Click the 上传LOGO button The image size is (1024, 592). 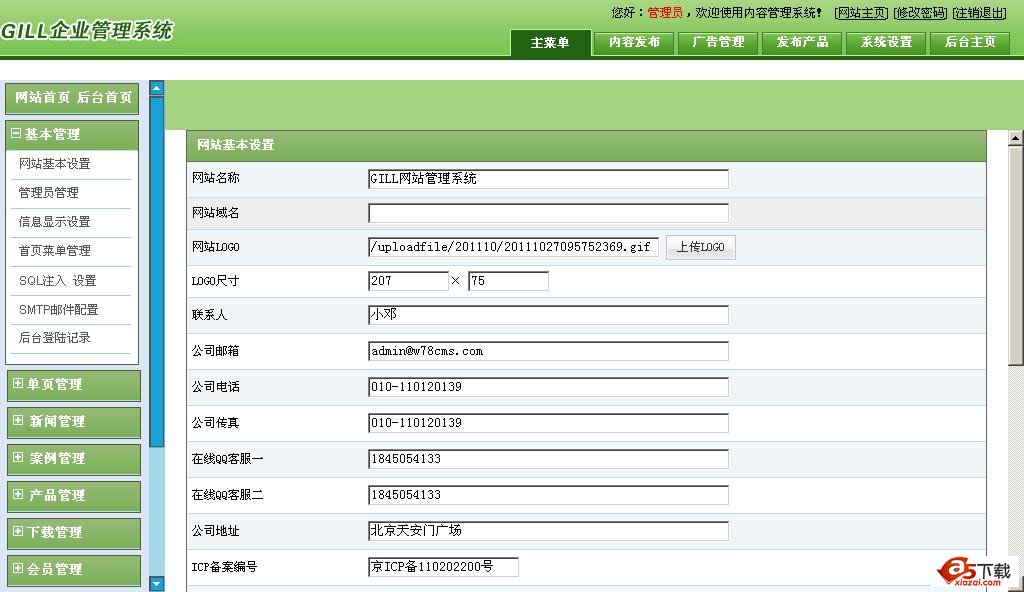tap(700, 247)
